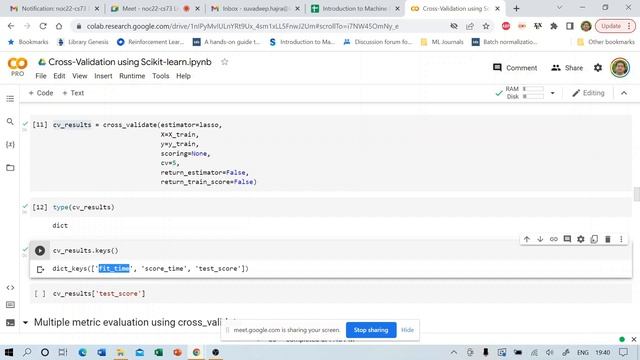640x360 pixels.
Task: Open Chrome extensions puzzle icon
Action: (553, 26)
